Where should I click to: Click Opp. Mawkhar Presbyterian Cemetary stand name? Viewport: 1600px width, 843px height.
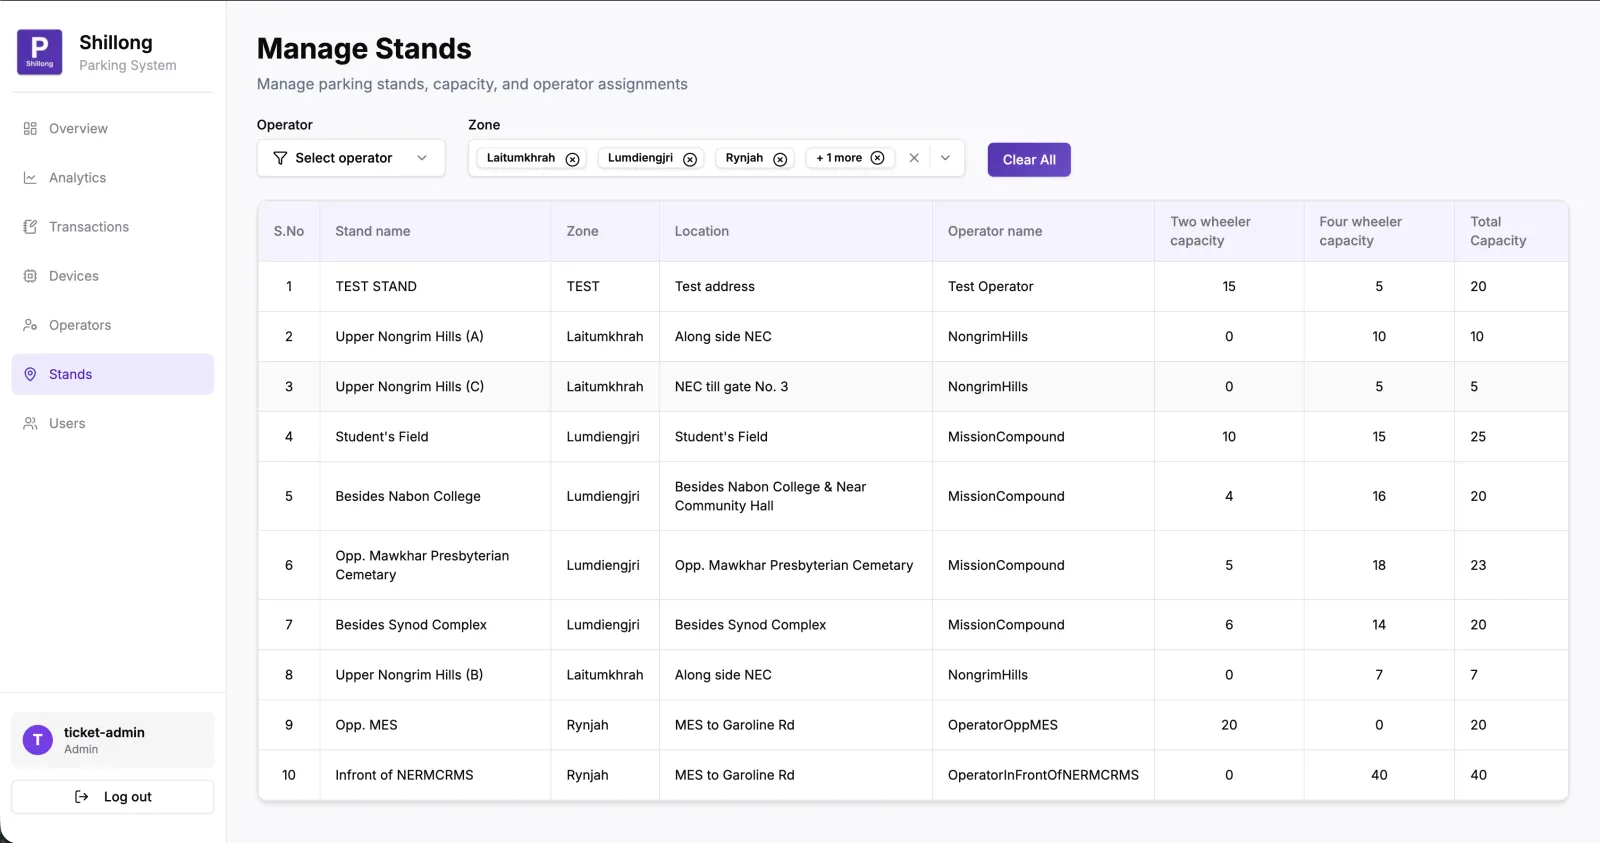tap(422, 565)
